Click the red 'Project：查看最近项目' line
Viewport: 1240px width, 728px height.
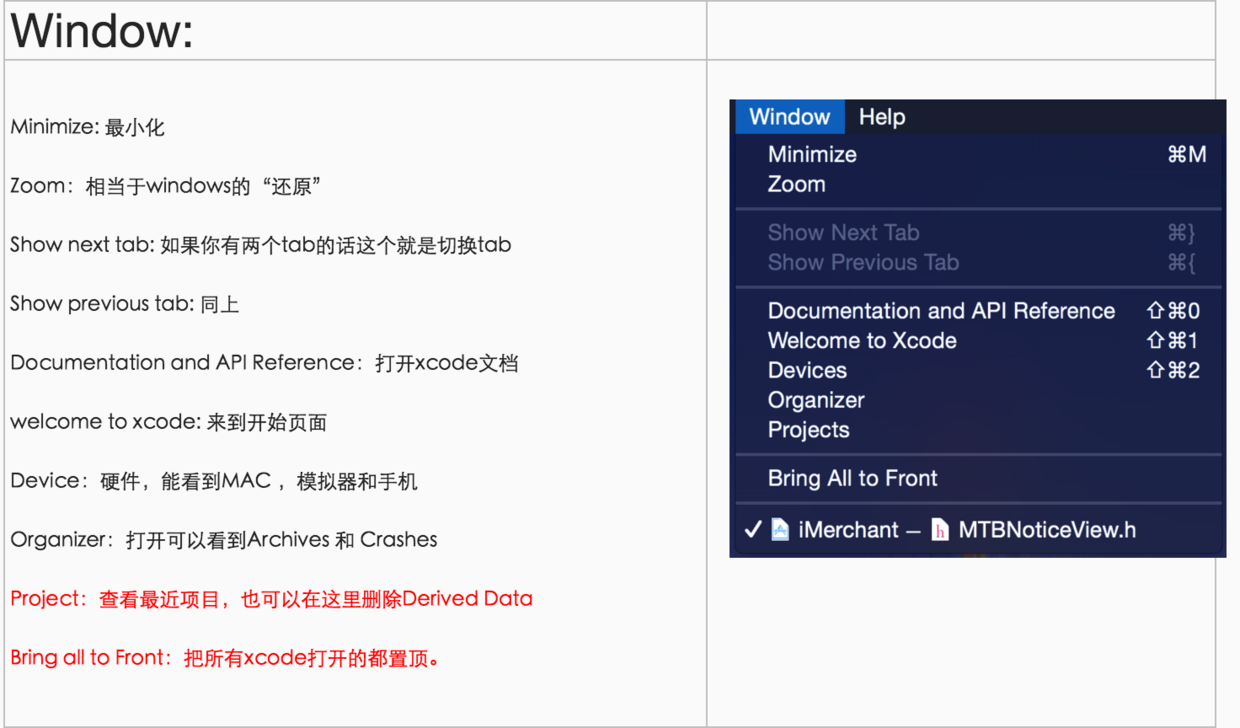[x=271, y=599]
